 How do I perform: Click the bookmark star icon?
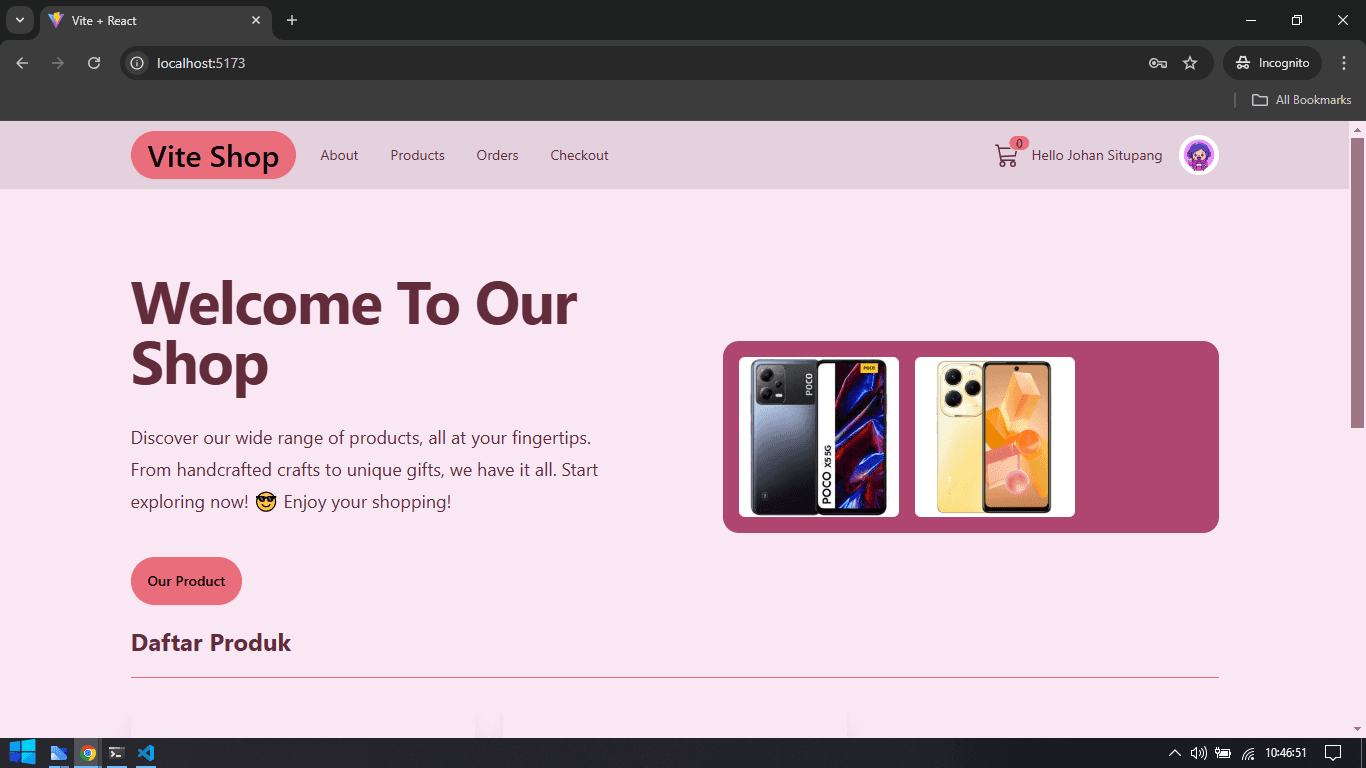coord(1190,62)
